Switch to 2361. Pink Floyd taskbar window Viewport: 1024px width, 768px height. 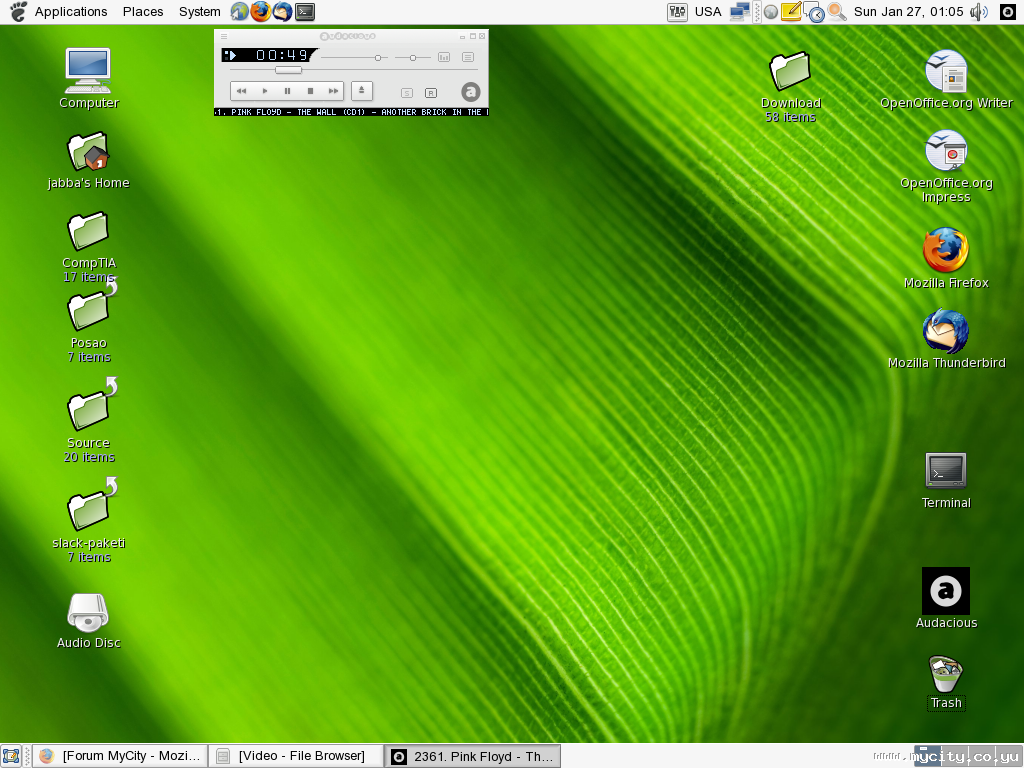472,756
